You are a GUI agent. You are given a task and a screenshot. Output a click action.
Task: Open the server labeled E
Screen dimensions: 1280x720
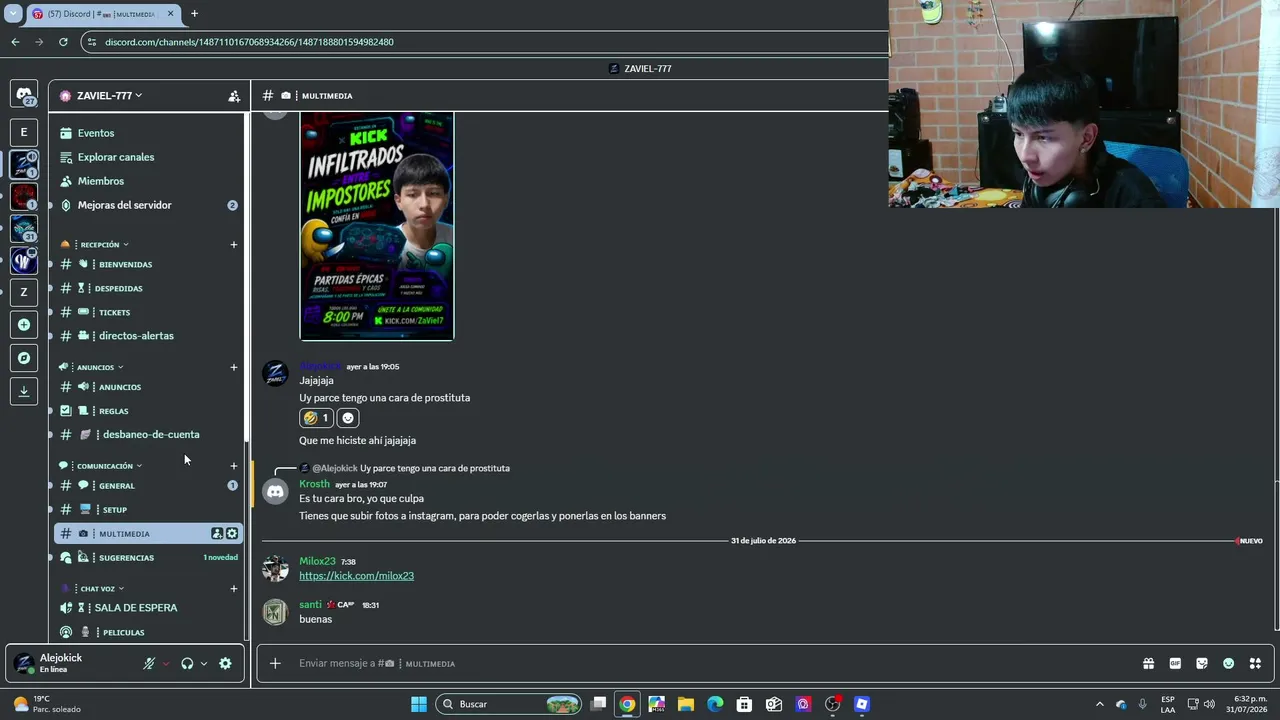(x=24, y=132)
